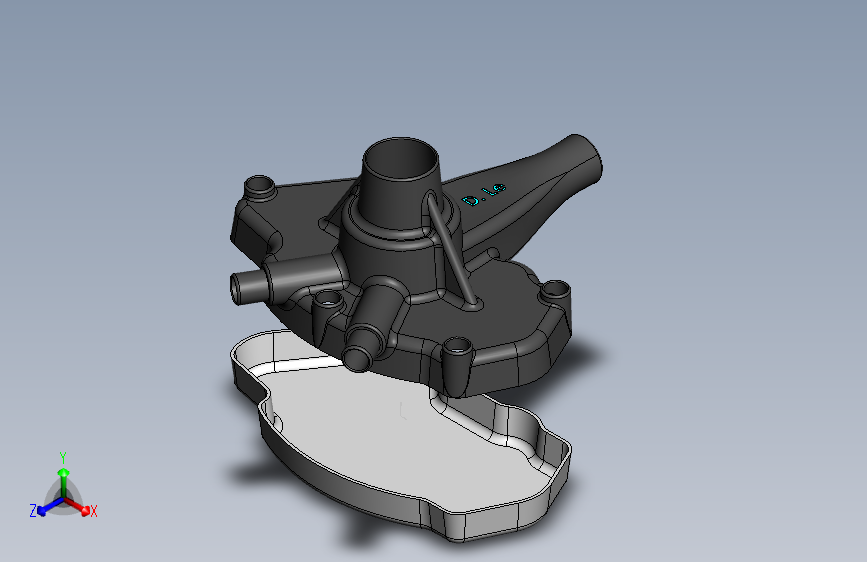Click the red X axis on the triad
Screen dimensions: 867x562
(x=77, y=506)
